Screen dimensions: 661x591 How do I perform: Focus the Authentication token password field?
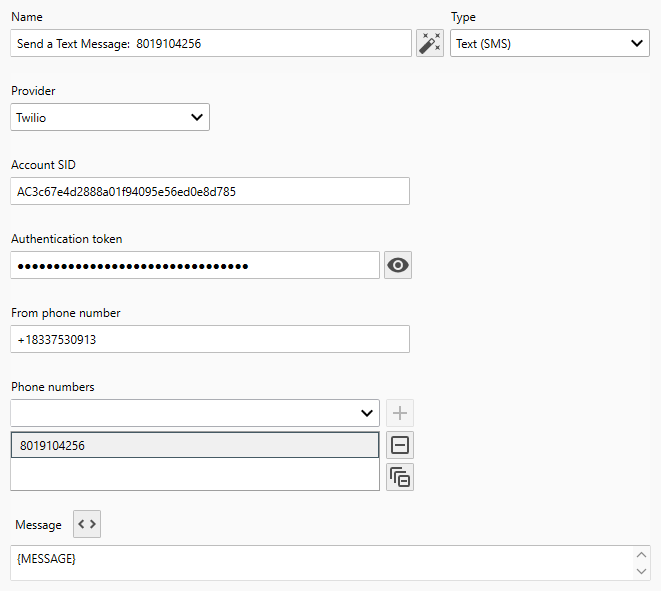tap(195, 265)
